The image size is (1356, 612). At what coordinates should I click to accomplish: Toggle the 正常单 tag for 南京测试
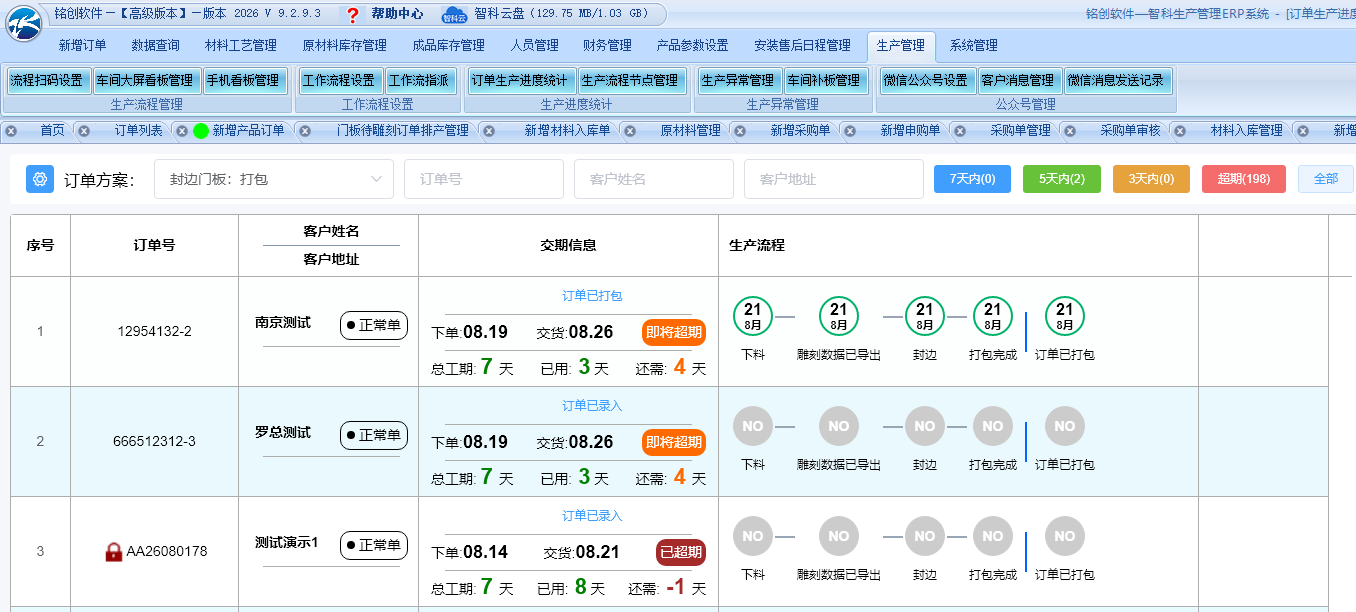tap(374, 325)
